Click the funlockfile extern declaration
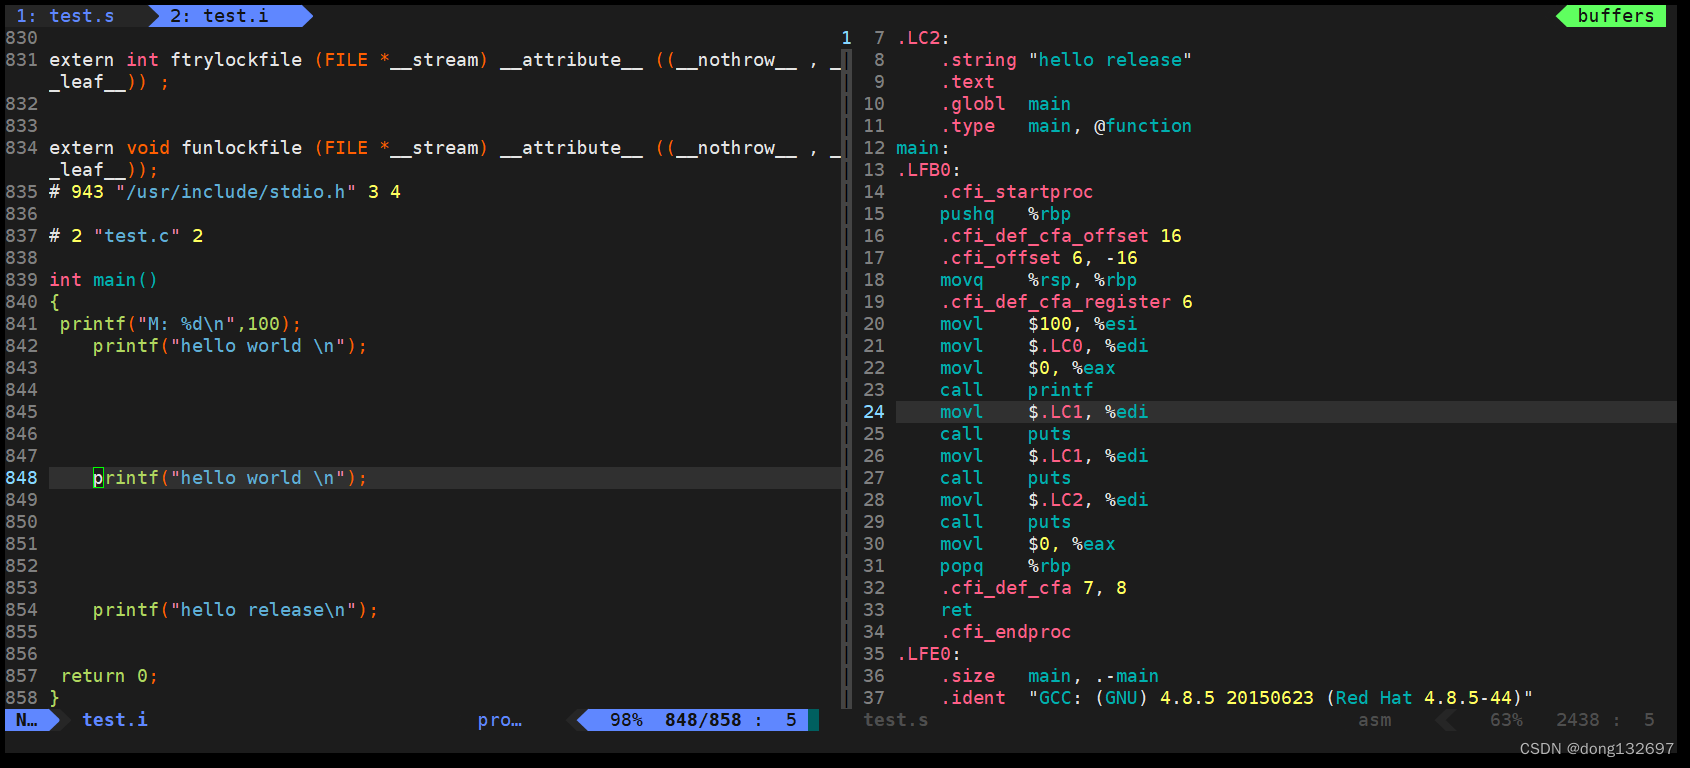The width and height of the screenshot is (1690, 768). pyautogui.click(x=445, y=159)
